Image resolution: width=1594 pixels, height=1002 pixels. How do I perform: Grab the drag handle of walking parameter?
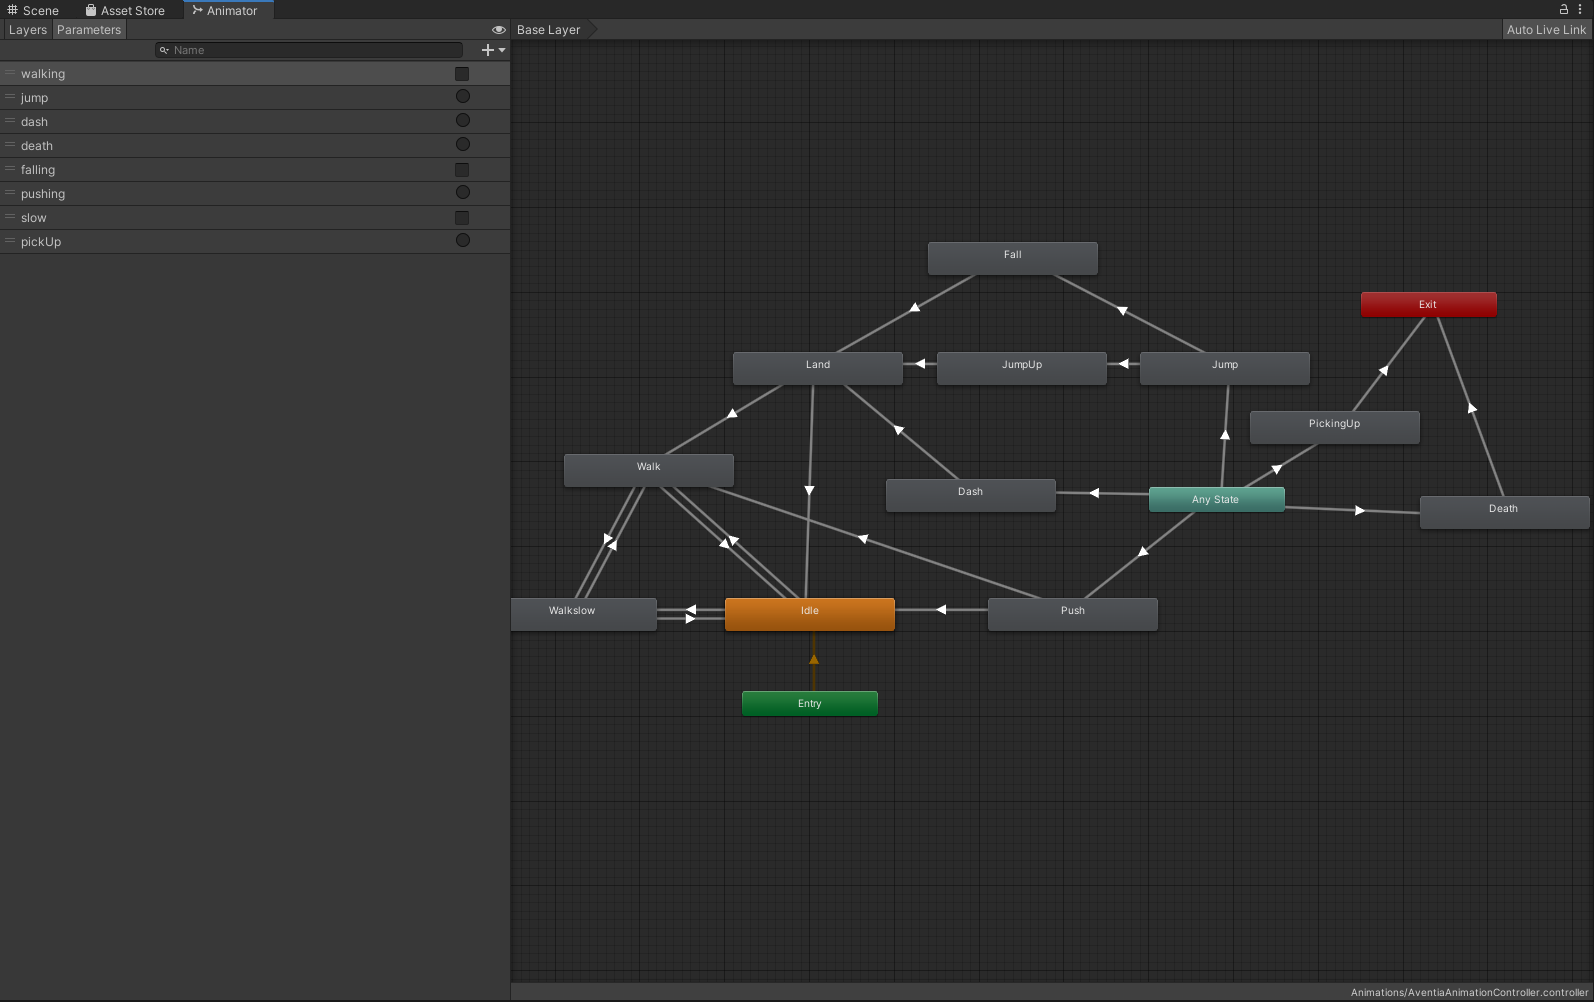[10, 73]
